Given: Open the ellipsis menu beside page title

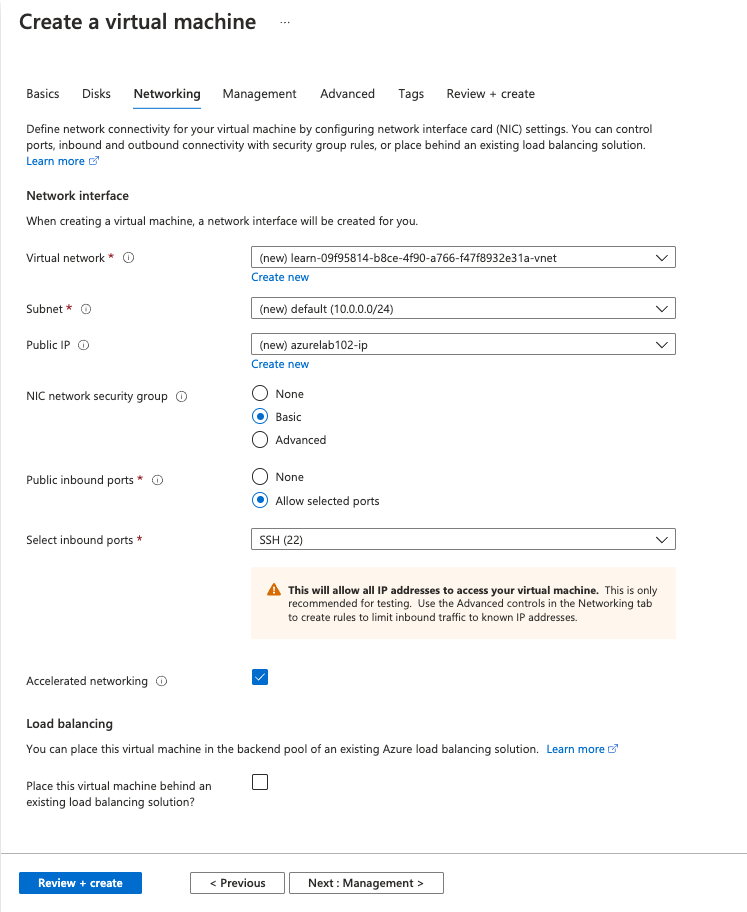Looking at the screenshot, I should [285, 22].
